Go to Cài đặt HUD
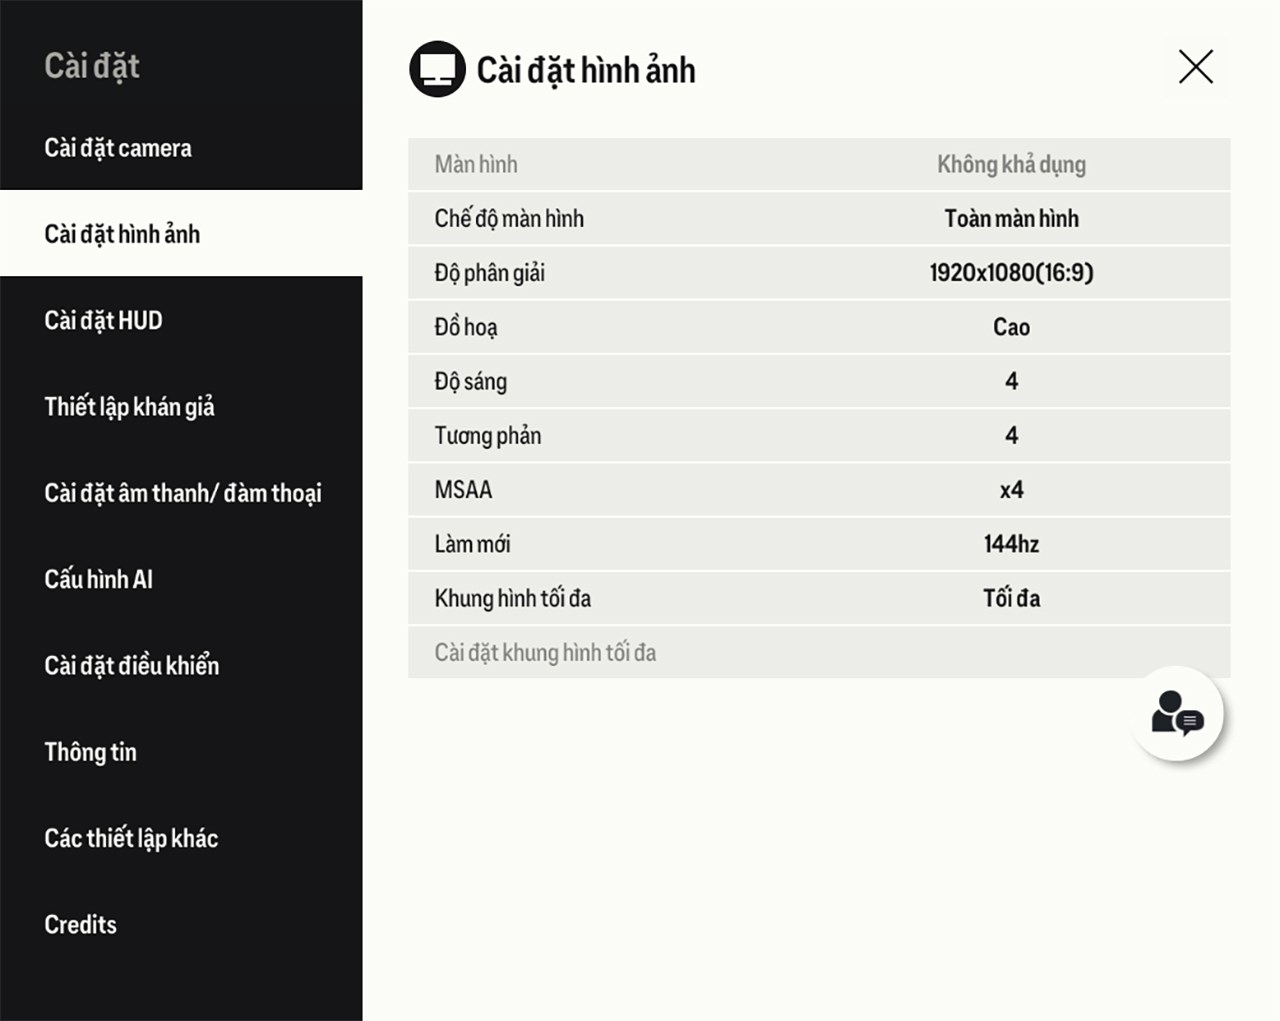Image resolution: width=1280 pixels, height=1021 pixels. coord(103,320)
